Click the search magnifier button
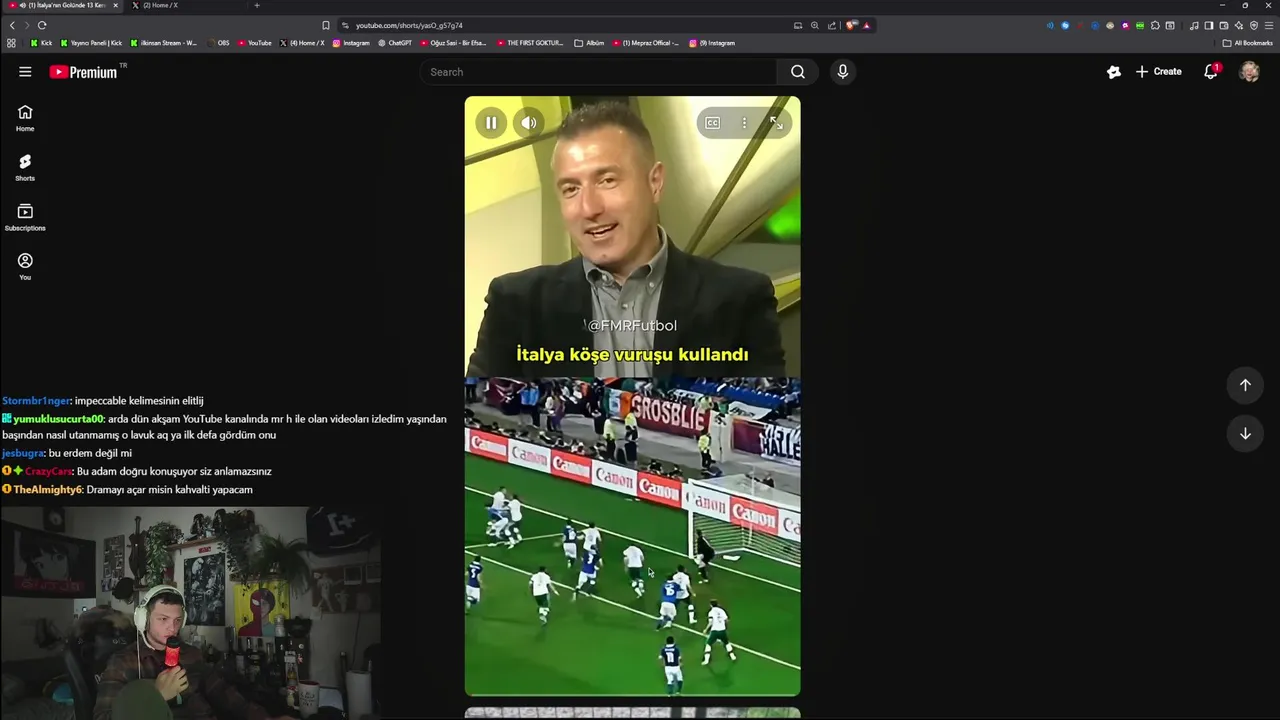The height and width of the screenshot is (720, 1280). click(x=798, y=72)
